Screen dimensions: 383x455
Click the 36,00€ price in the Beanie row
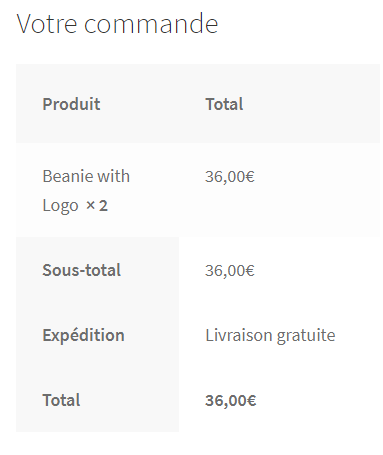pos(230,176)
